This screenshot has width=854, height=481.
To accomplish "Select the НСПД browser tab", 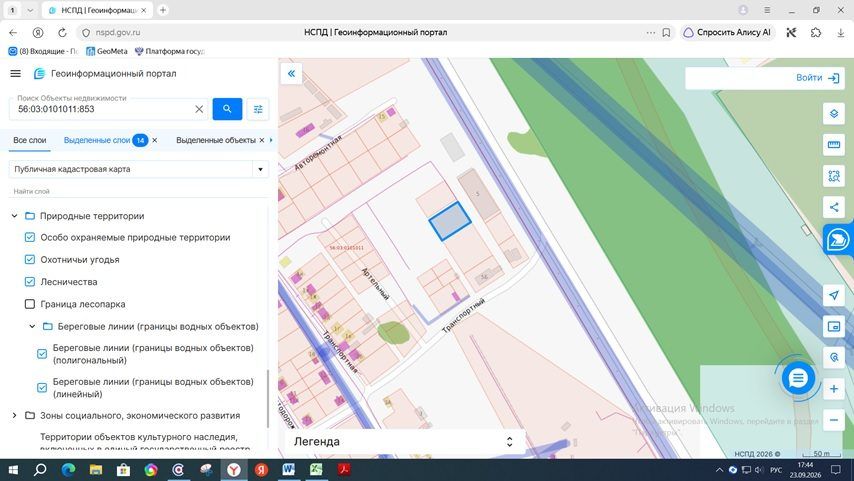I will (97, 10).
